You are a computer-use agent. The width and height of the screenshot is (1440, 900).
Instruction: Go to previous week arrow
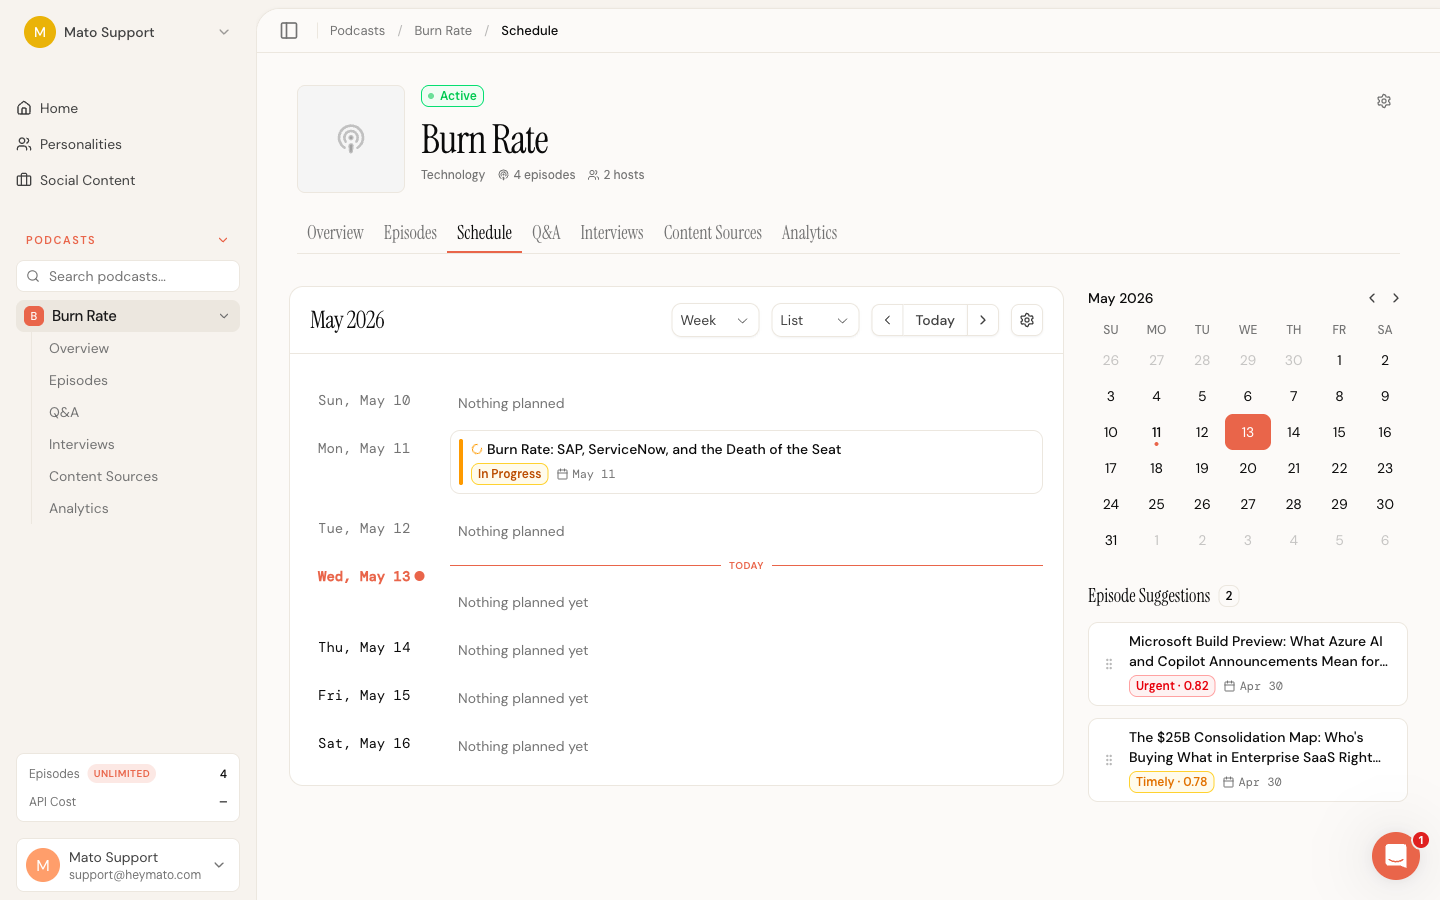click(x=887, y=320)
